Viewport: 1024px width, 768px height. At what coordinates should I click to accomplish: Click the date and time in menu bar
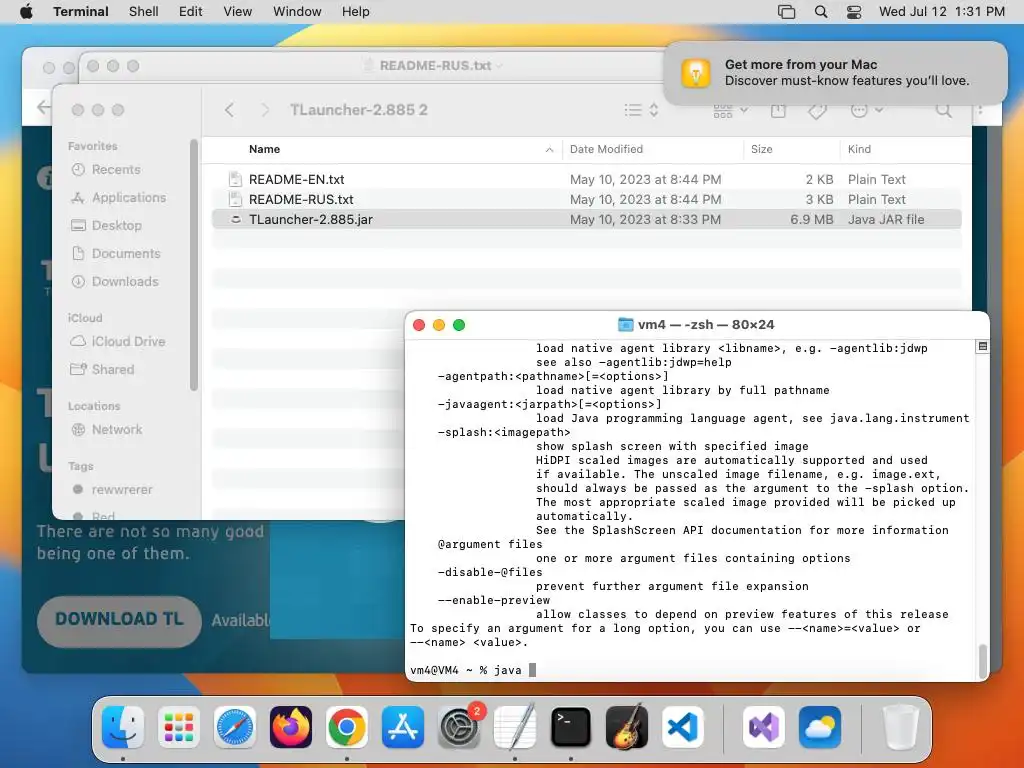click(942, 11)
